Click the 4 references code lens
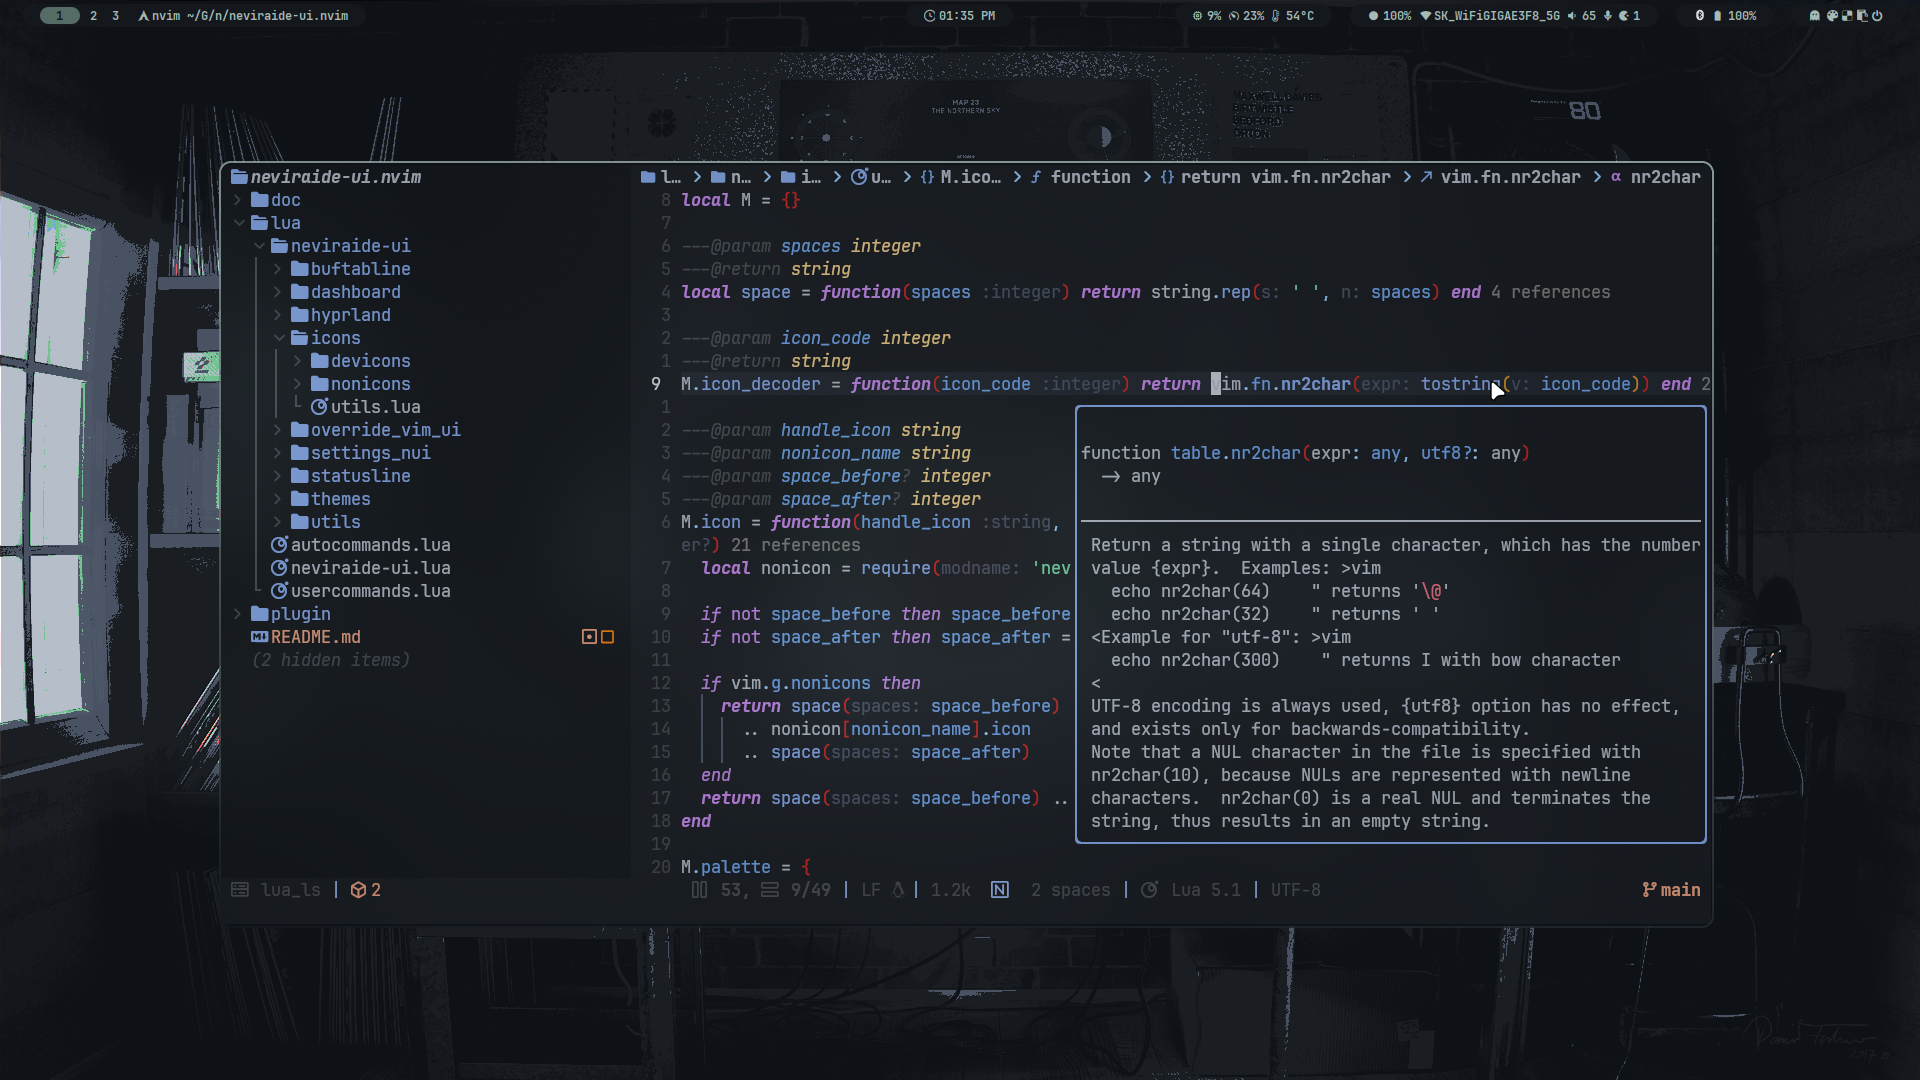This screenshot has height=1080, width=1920. 1550,292
